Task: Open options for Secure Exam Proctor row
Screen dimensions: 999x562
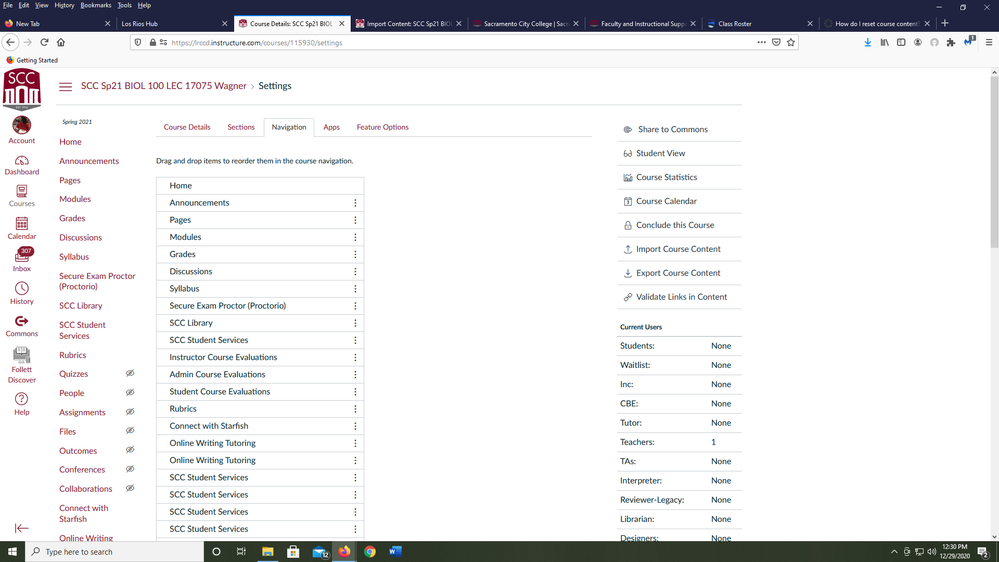Action: [x=356, y=306]
